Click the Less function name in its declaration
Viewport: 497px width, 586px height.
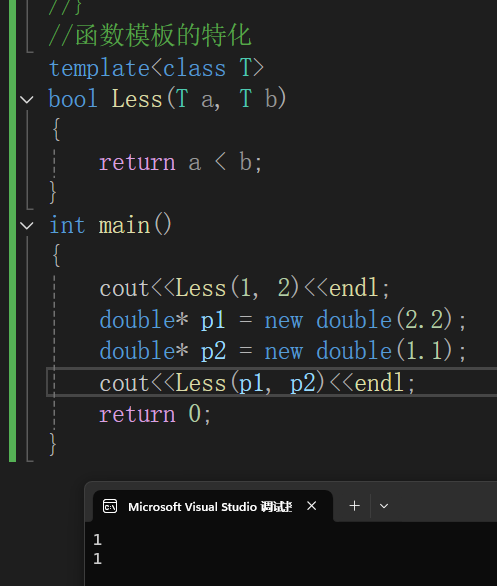(x=137, y=99)
